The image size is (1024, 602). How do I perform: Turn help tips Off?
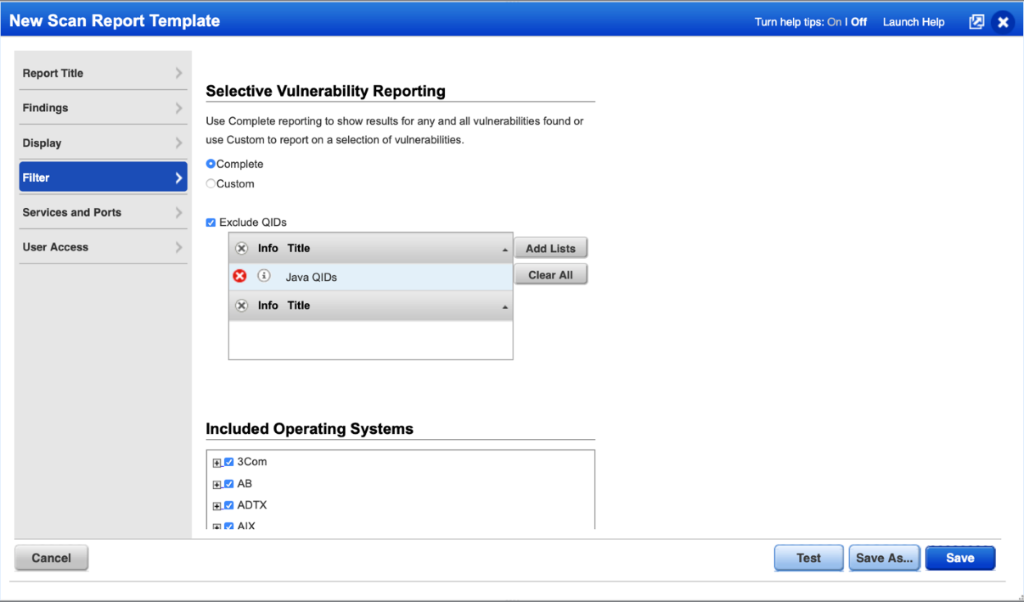[x=859, y=22]
